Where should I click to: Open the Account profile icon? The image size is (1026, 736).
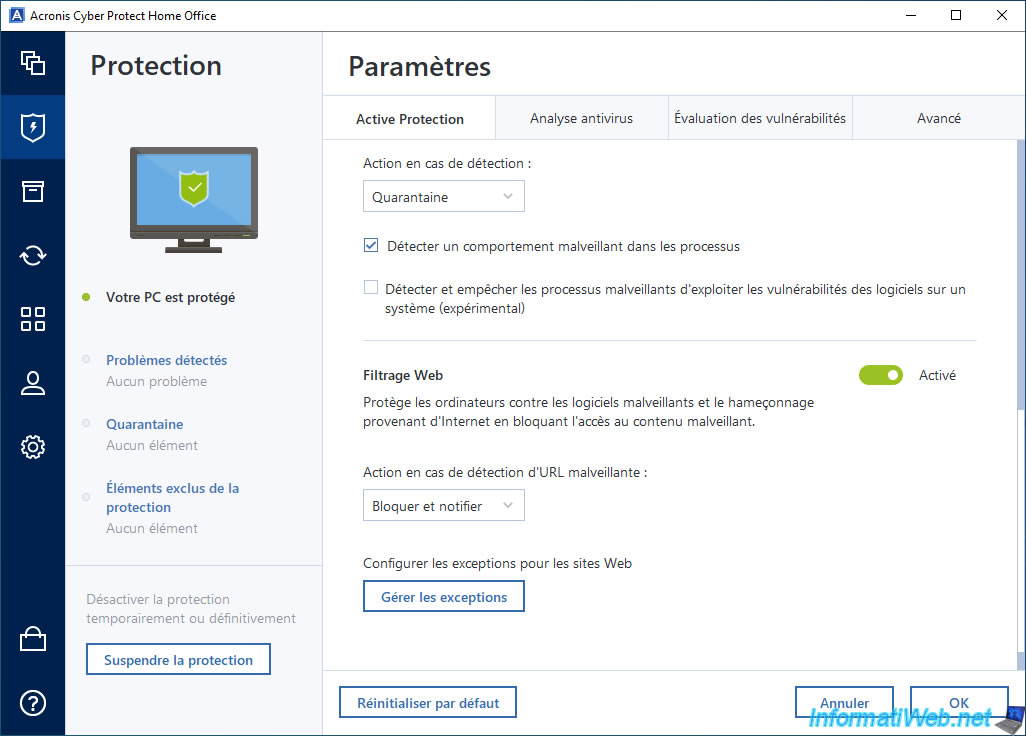[33, 383]
